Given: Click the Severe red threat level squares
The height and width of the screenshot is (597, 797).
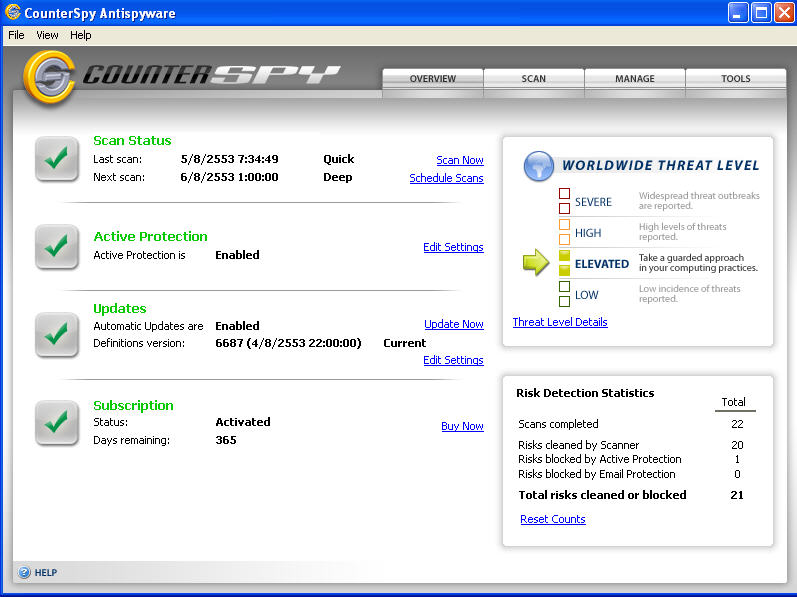Looking at the screenshot, I should pos(564,201).
